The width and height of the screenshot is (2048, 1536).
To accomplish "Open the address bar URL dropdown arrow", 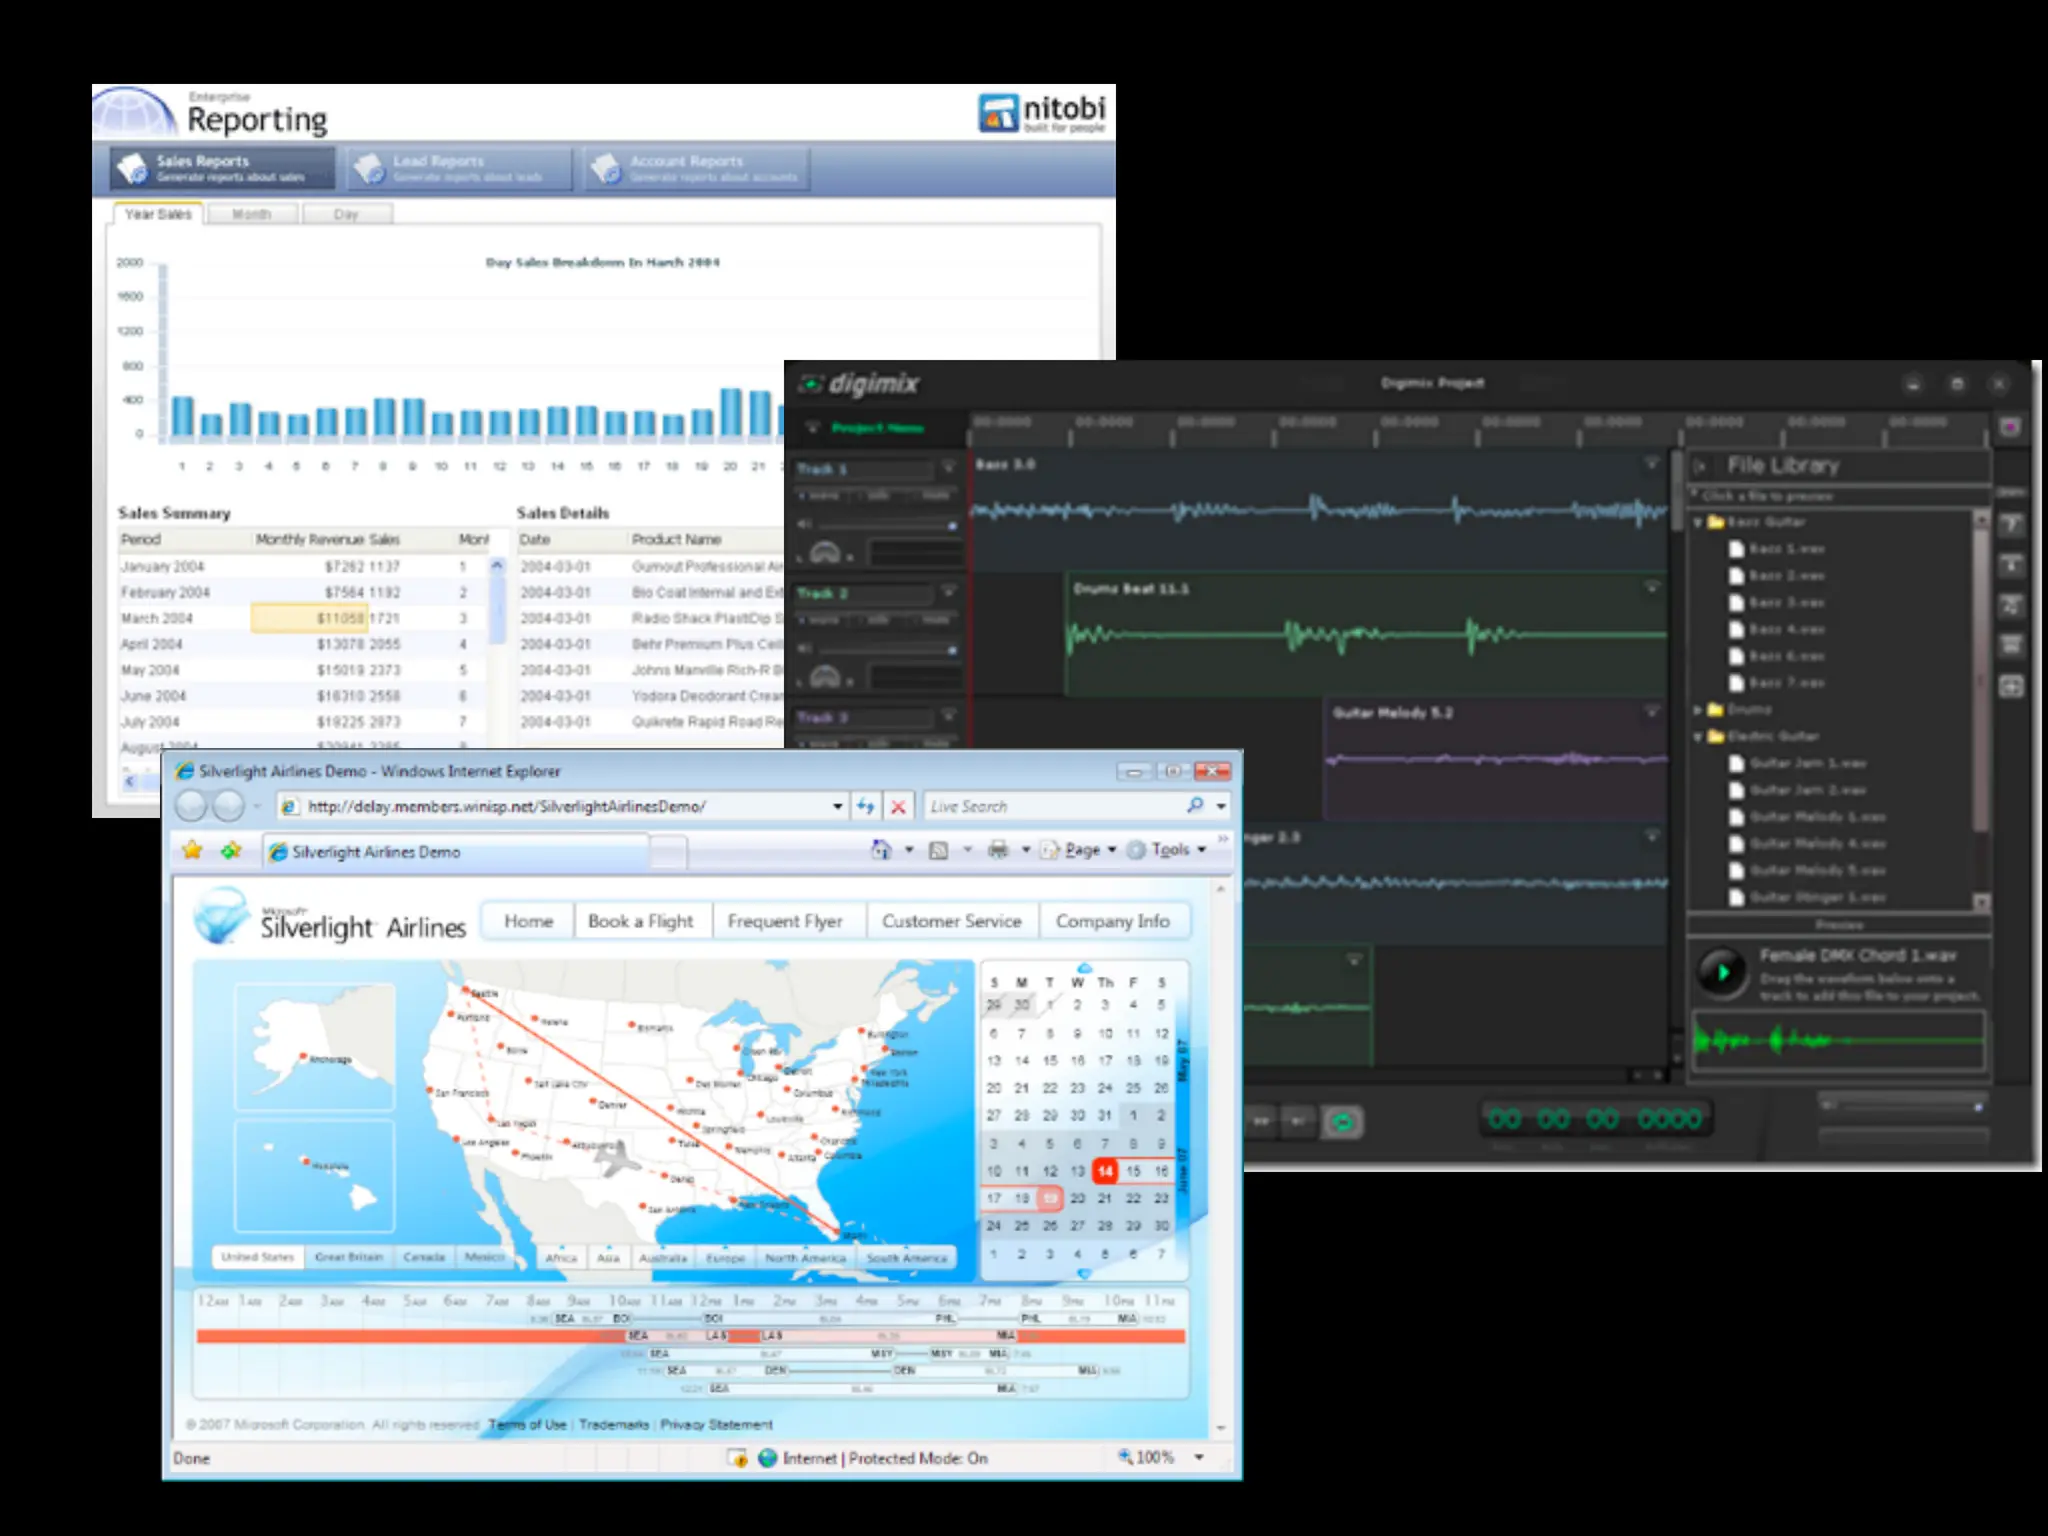I will (x=837, y=807).
